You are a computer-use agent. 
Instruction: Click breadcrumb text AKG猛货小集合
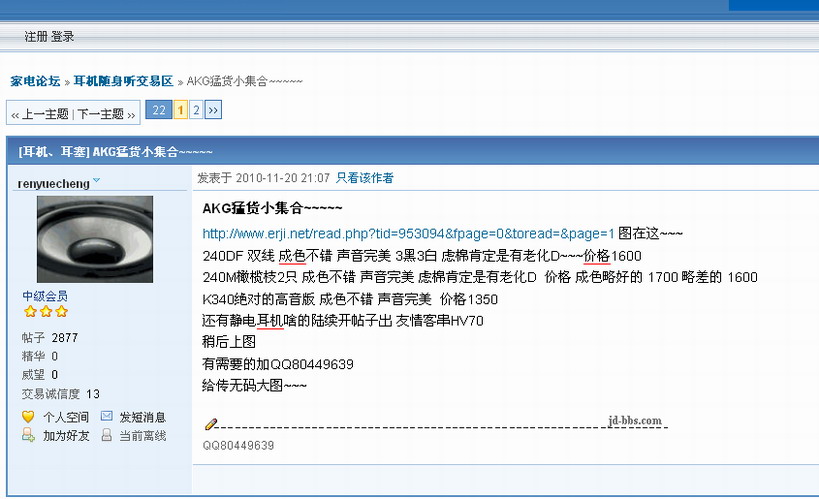(x=244, y=81)
